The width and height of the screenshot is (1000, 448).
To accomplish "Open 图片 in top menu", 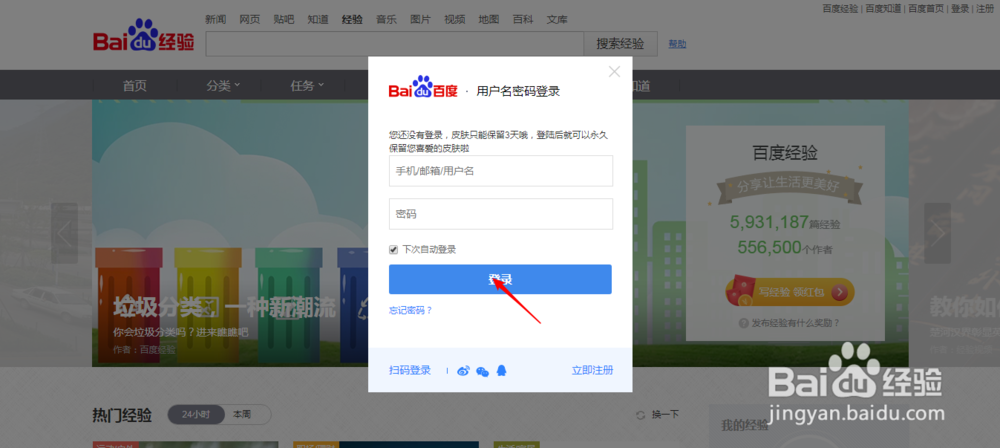I will coord(420,19).
